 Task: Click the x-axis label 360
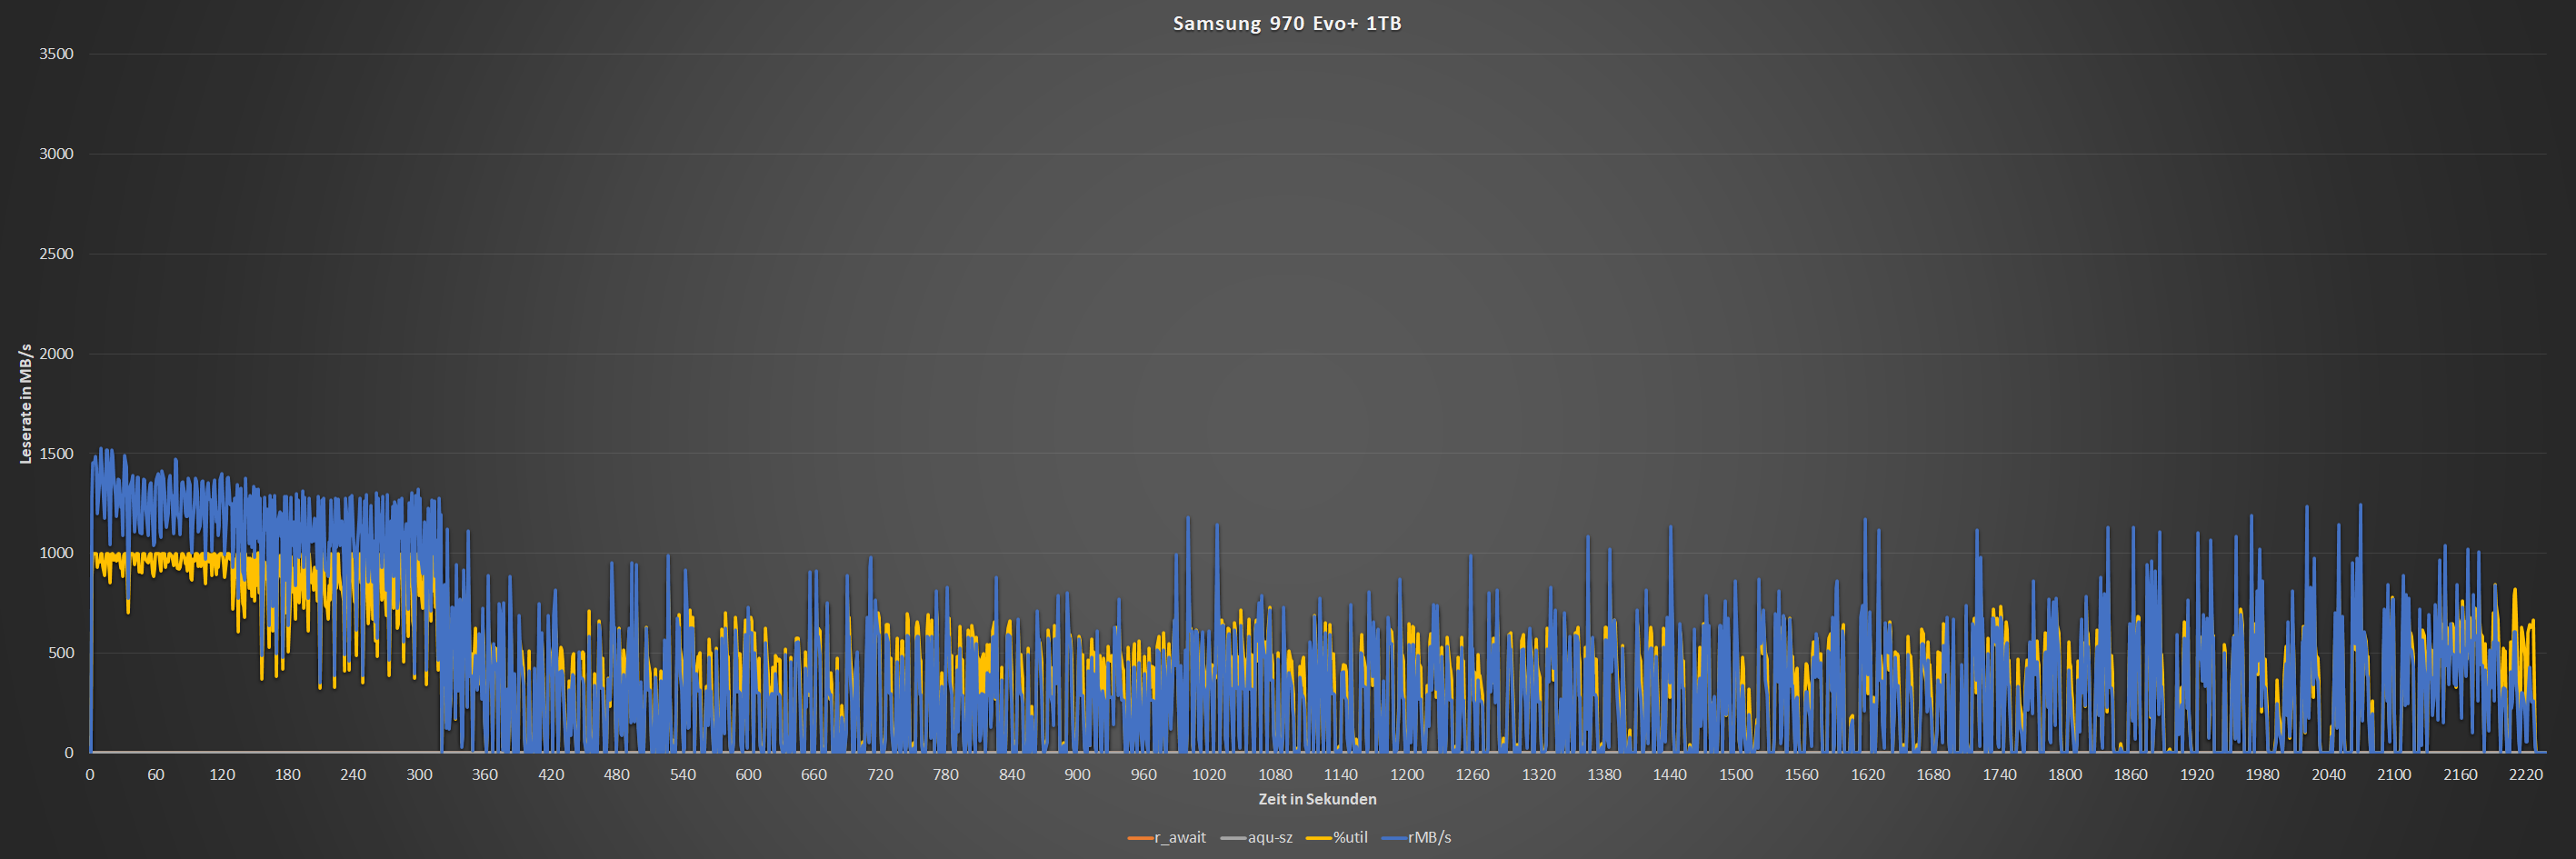pyautogui.click(x=485, y=775)
